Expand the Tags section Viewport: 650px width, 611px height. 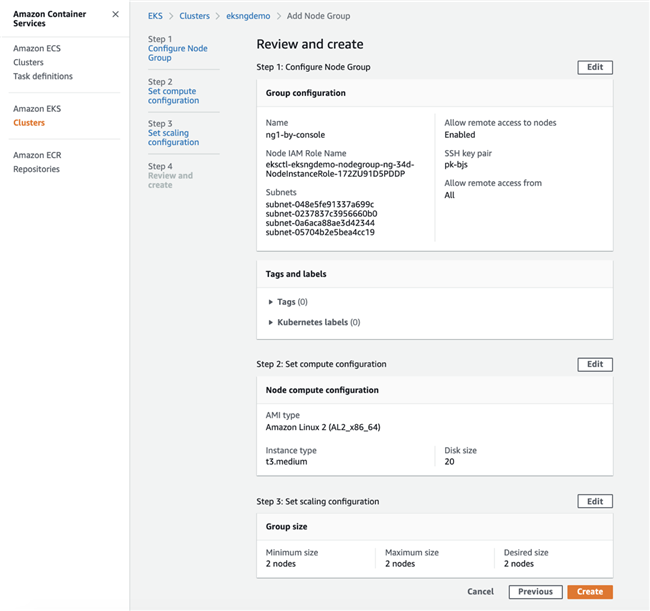point(287,301)
